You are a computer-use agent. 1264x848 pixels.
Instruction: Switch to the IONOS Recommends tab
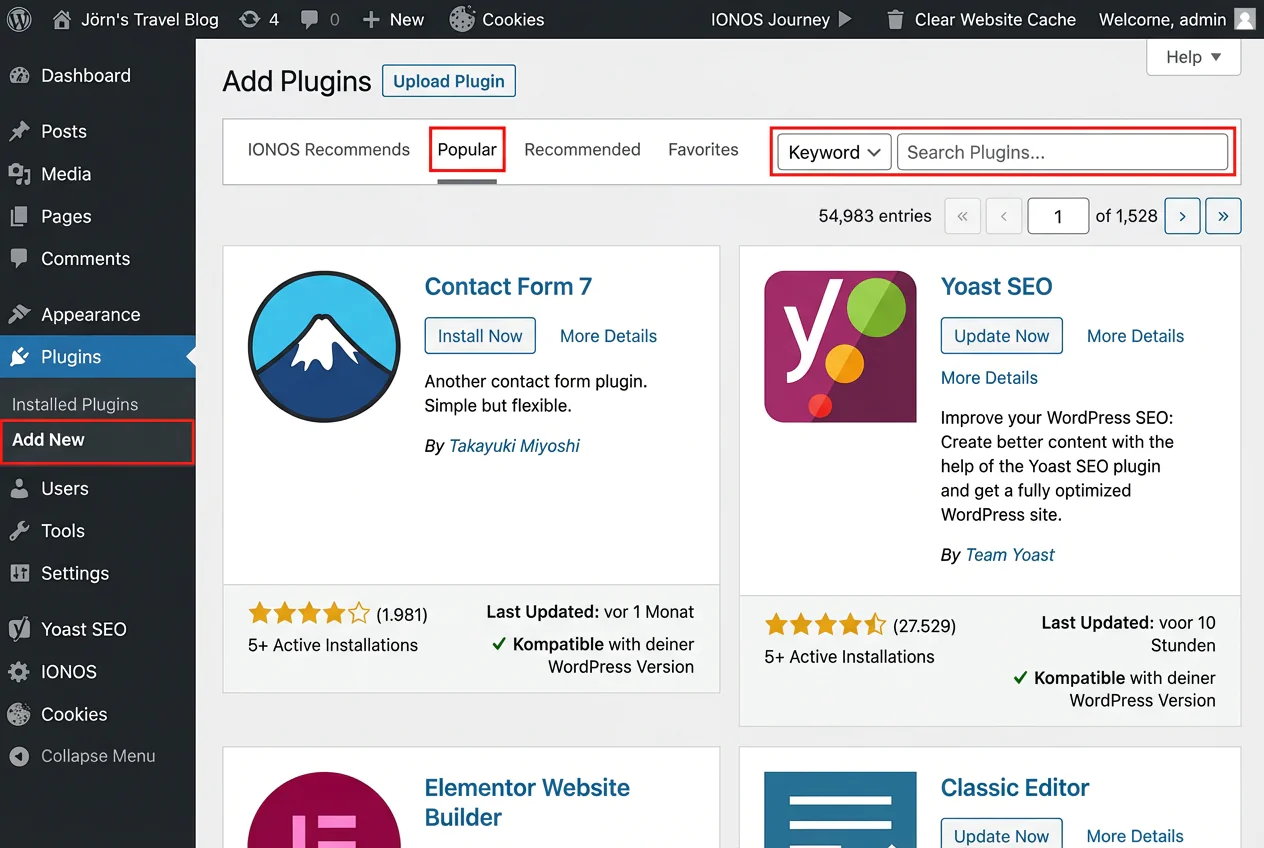pos(329,150)
